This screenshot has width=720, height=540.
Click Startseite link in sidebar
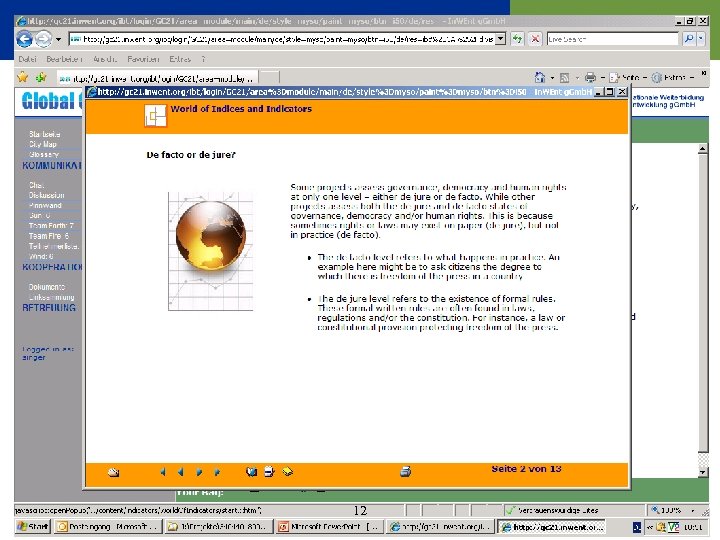(45, 134)
